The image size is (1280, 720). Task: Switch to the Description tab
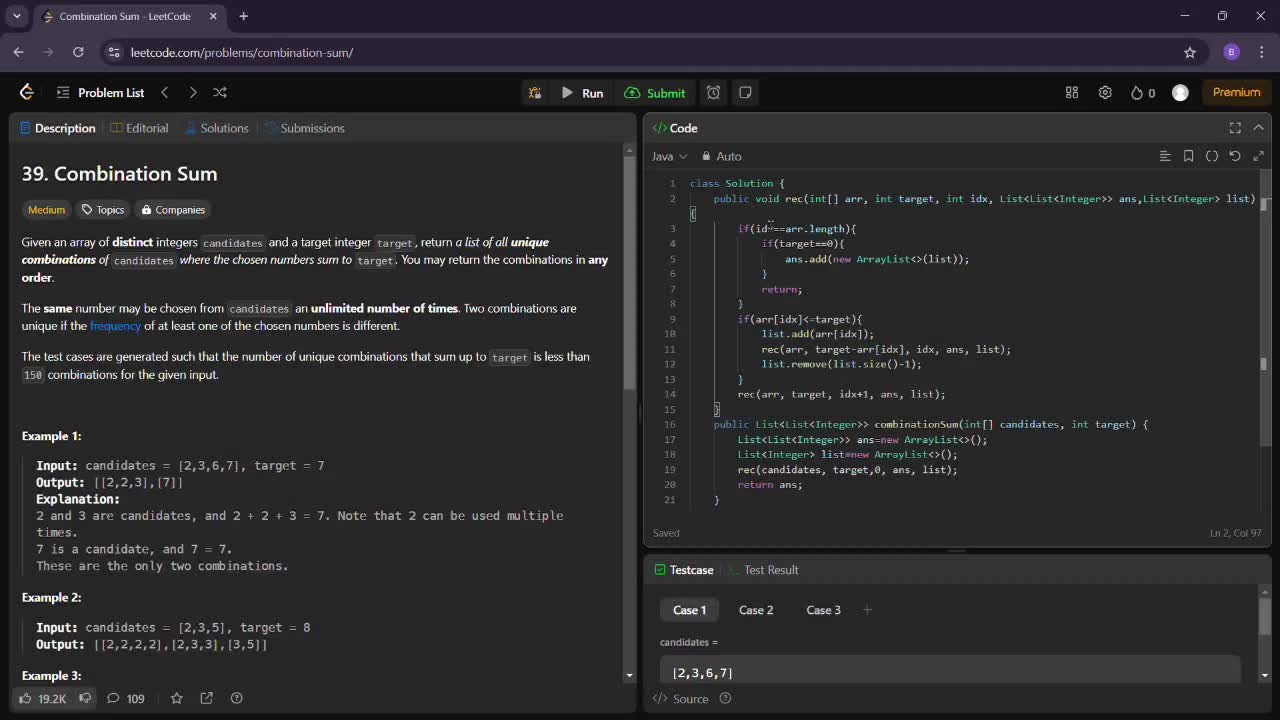58,128
